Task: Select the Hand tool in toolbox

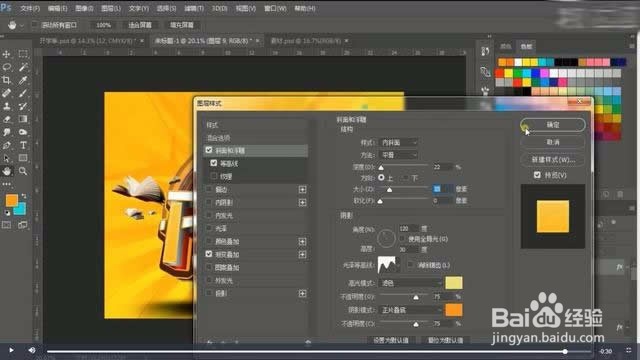Action: [x=7, y=171]
